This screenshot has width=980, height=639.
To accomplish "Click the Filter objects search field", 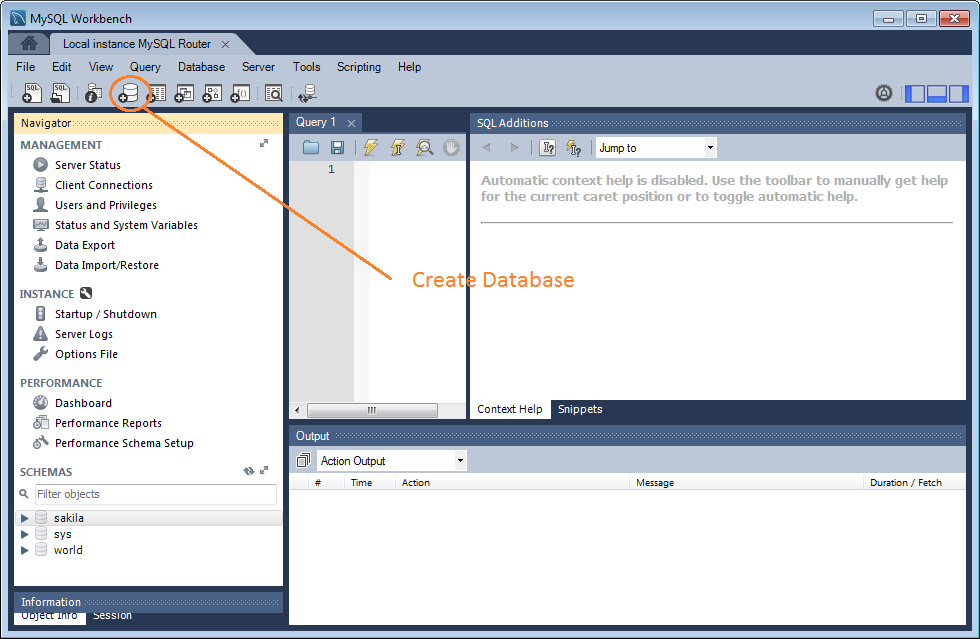I will coord(156,494).
